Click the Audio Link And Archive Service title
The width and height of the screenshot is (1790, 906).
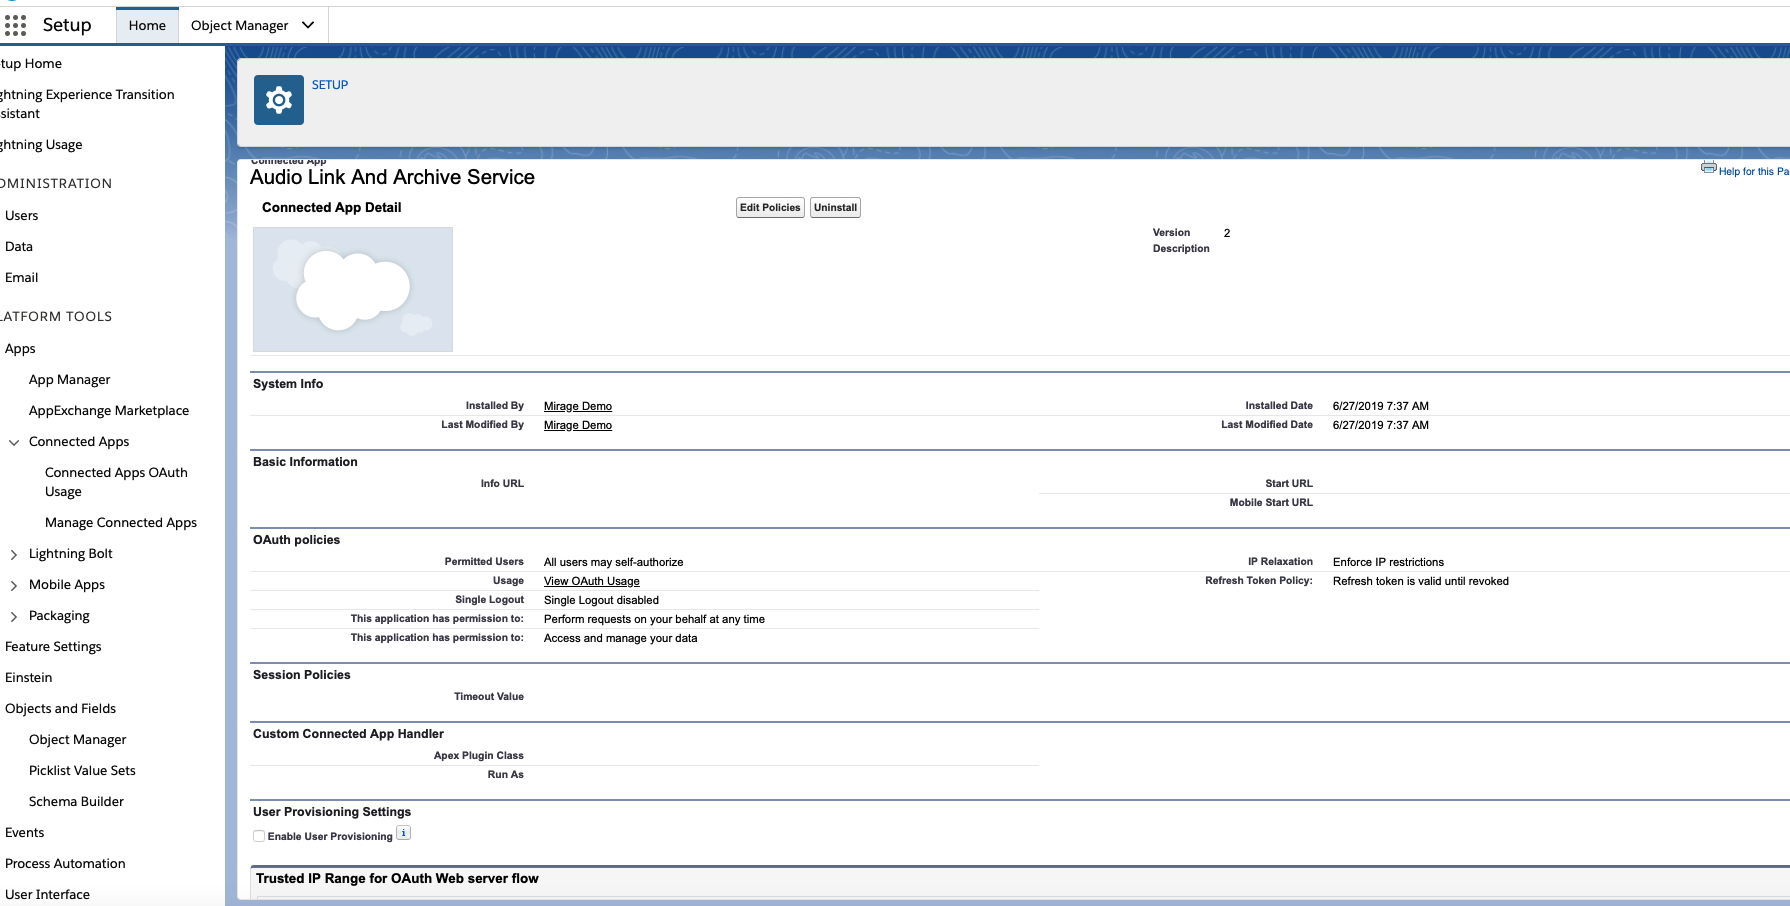[392, 177]
